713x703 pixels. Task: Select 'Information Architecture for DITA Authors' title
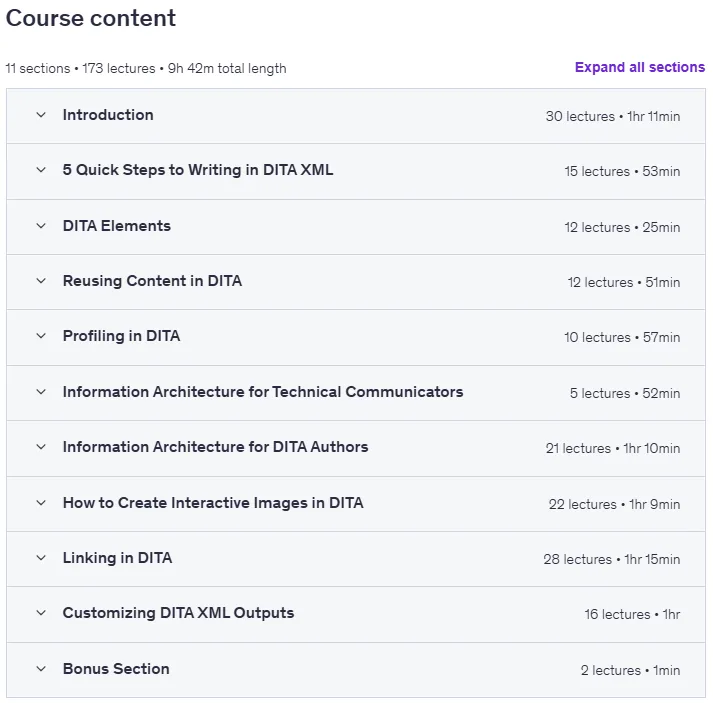(x=216, y=447)
